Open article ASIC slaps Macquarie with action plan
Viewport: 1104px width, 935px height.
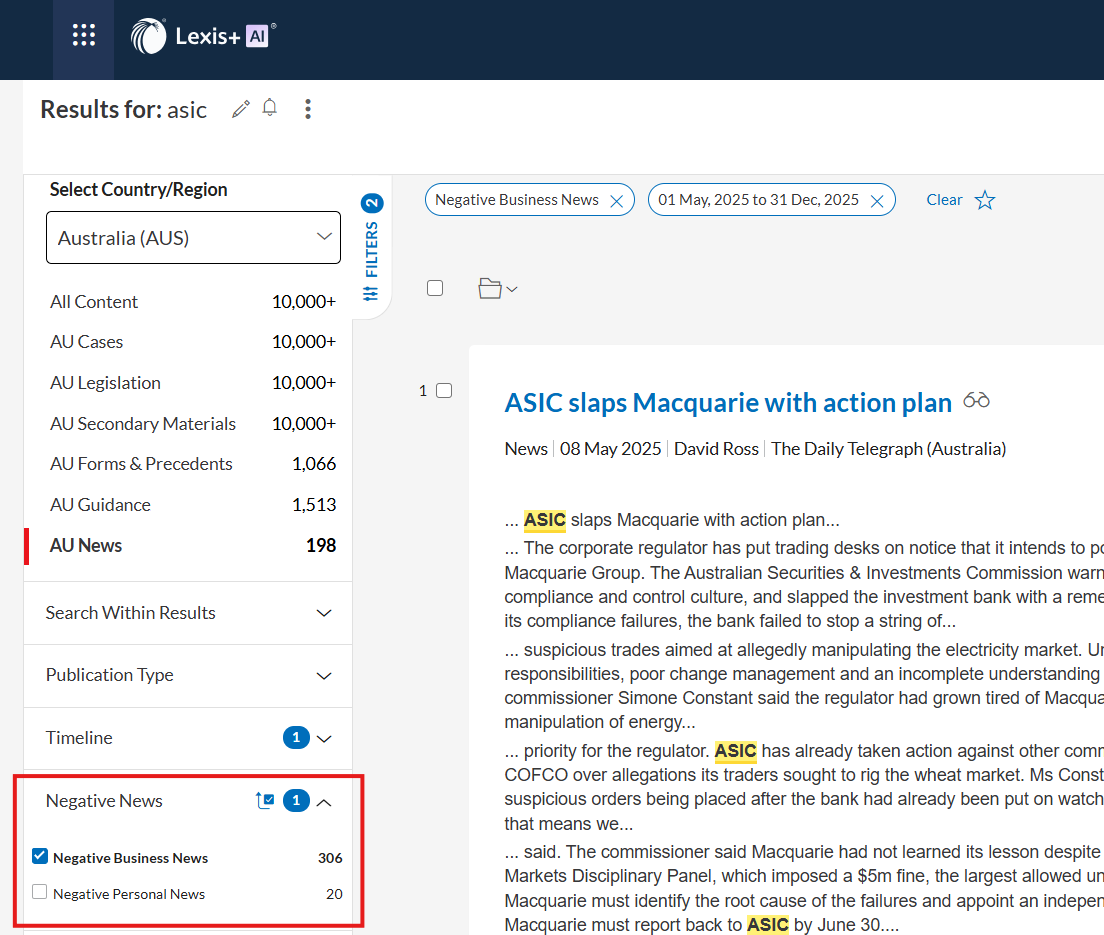[x=728, y=403]
